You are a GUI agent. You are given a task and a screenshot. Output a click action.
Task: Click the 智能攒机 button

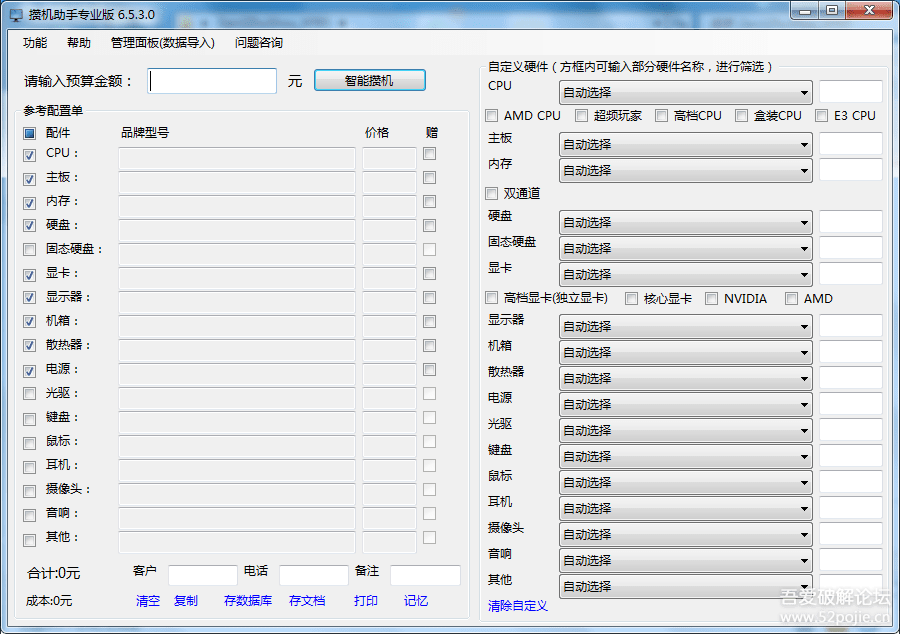(x=369, y=81)
